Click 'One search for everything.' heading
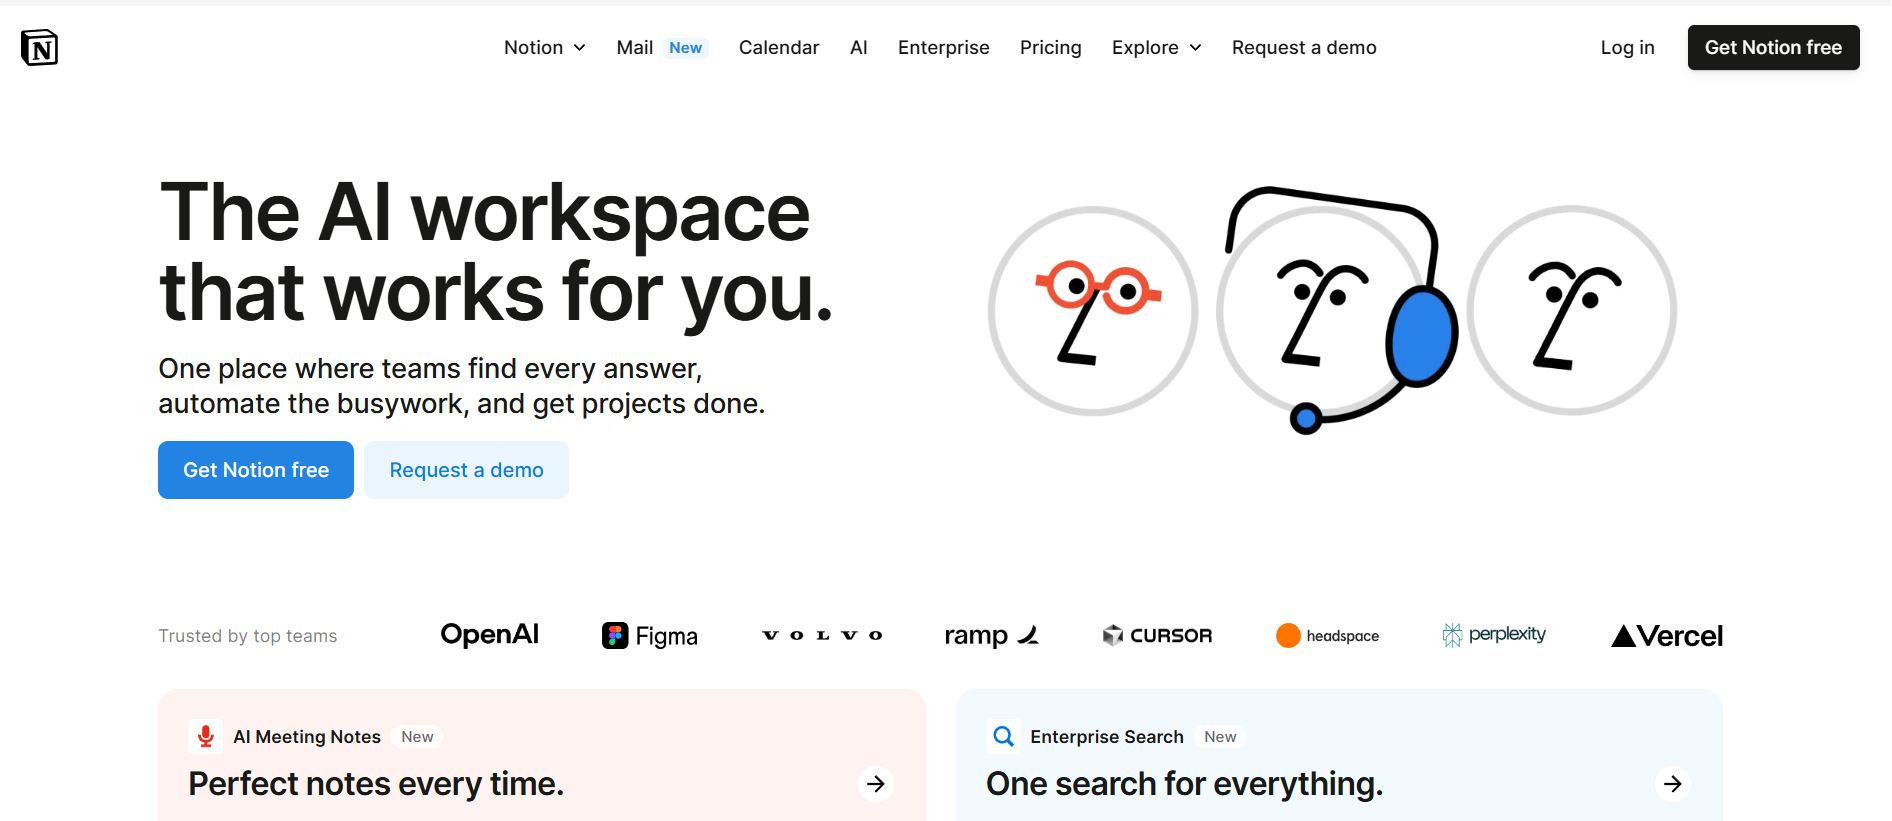1892x821 pixels. pos(1185,784)
